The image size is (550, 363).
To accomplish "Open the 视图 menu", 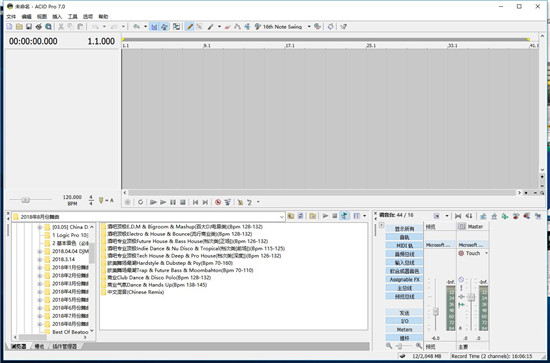I will [x=42, y=16].
